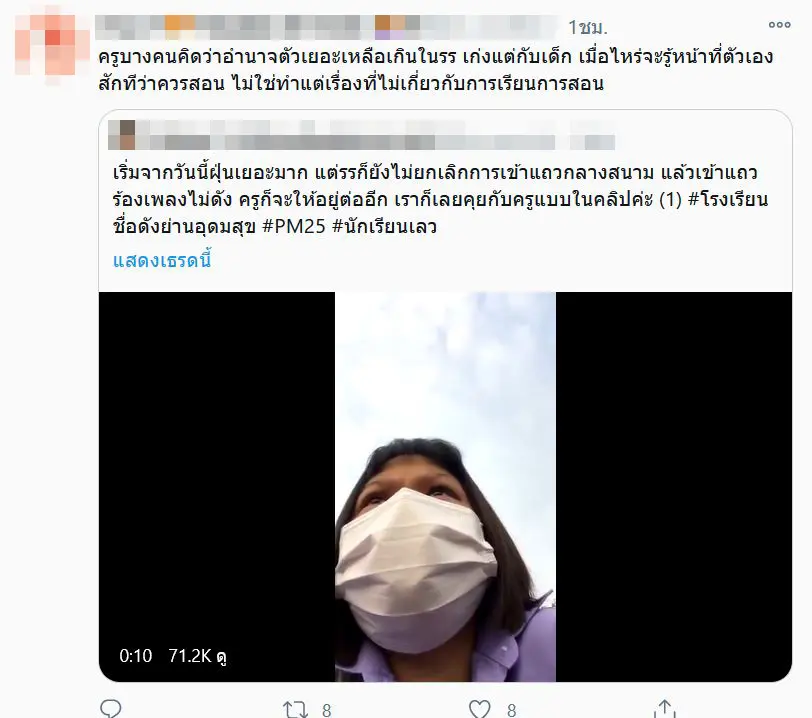Click the 0:10 video duration label
This screenshot has width=812, height=718.
coord(136,656)
